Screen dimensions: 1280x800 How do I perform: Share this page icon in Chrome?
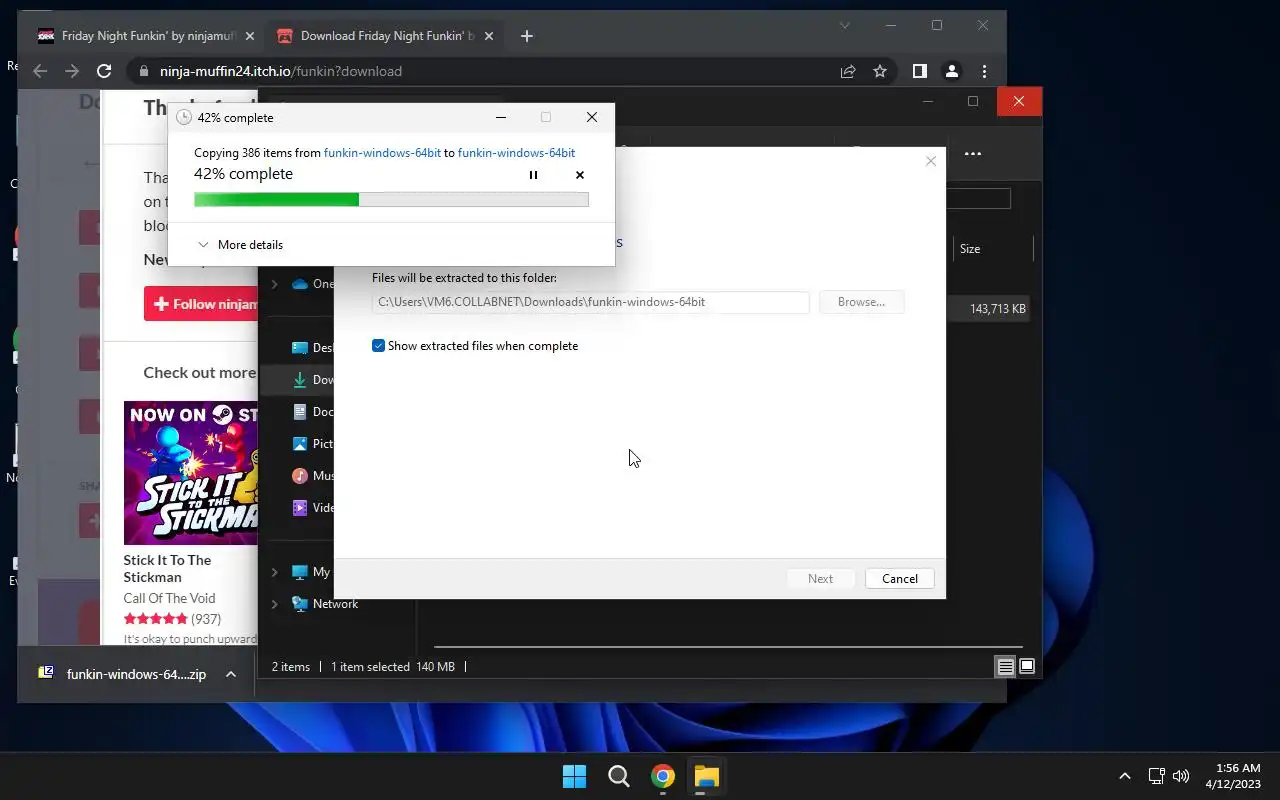(x=848, y=71)
